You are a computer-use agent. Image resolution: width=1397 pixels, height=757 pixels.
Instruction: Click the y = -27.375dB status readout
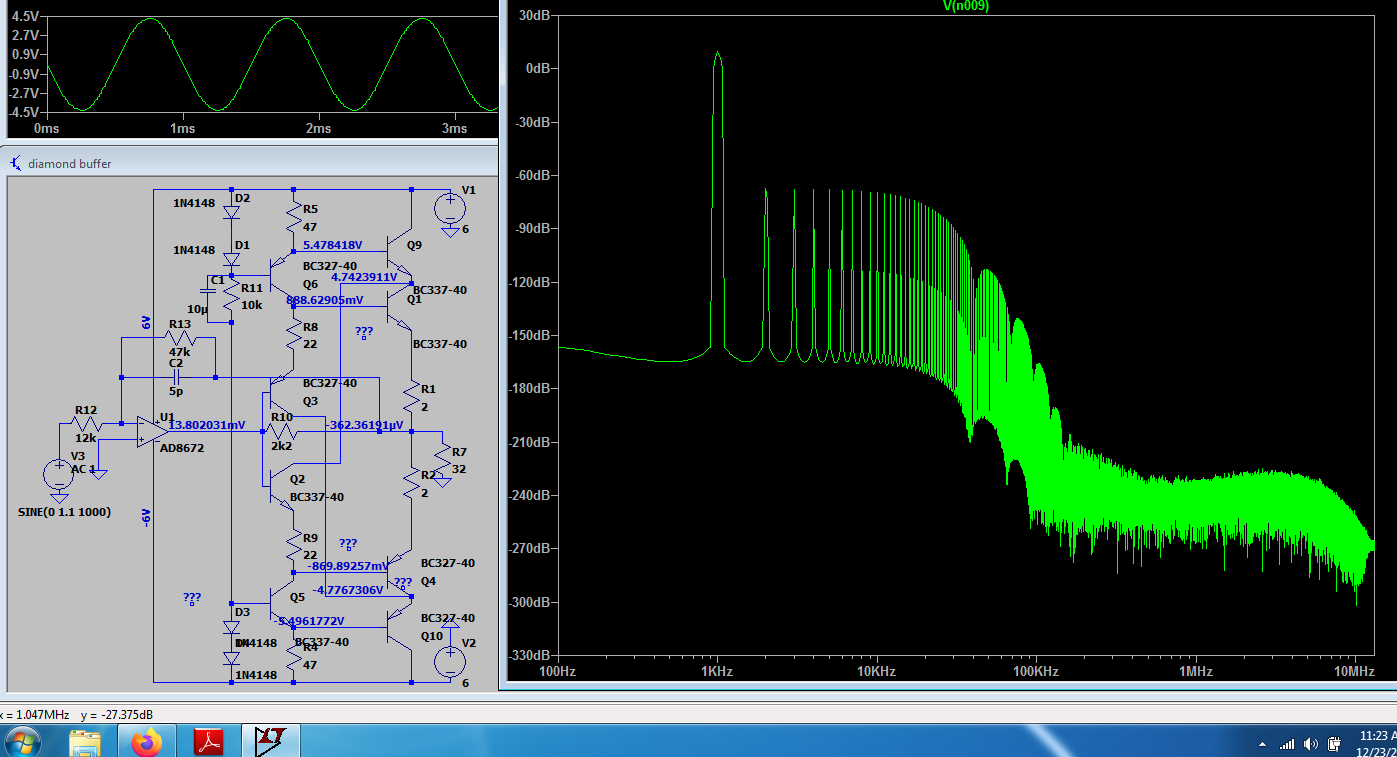tap(116, 714)
